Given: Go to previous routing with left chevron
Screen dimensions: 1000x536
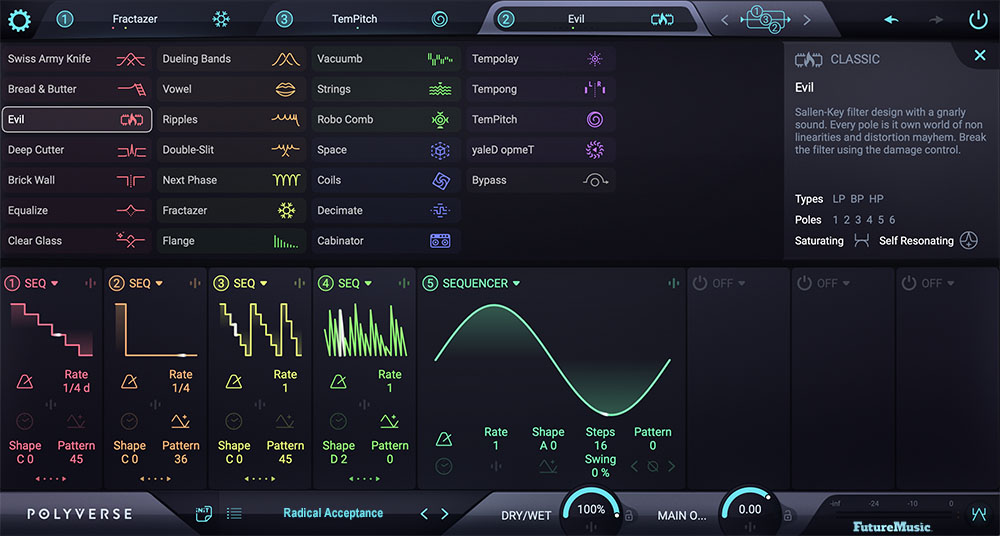Looking at the screenshot, I should [724, 20].
